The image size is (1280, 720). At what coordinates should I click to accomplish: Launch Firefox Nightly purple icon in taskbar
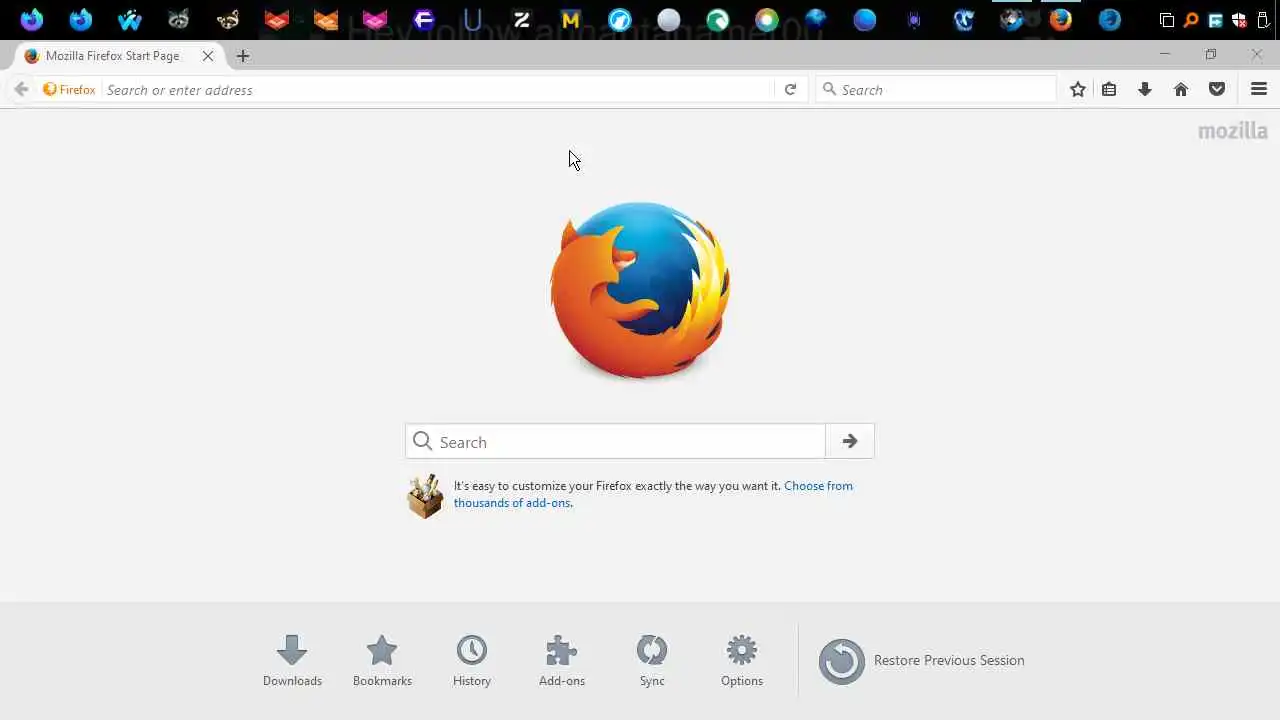(x=32, y=19)
